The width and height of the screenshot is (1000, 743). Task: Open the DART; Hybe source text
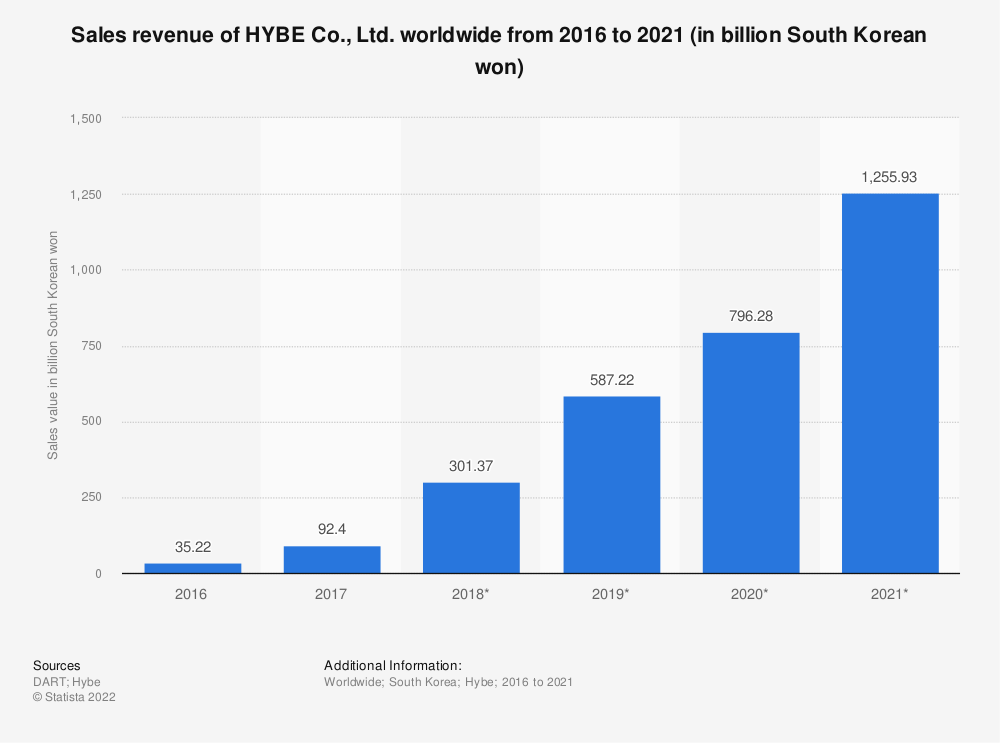coord(60,682)
